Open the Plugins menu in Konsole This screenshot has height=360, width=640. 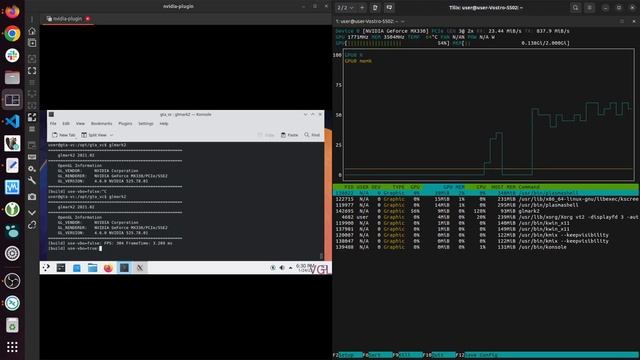coord(125,123)
